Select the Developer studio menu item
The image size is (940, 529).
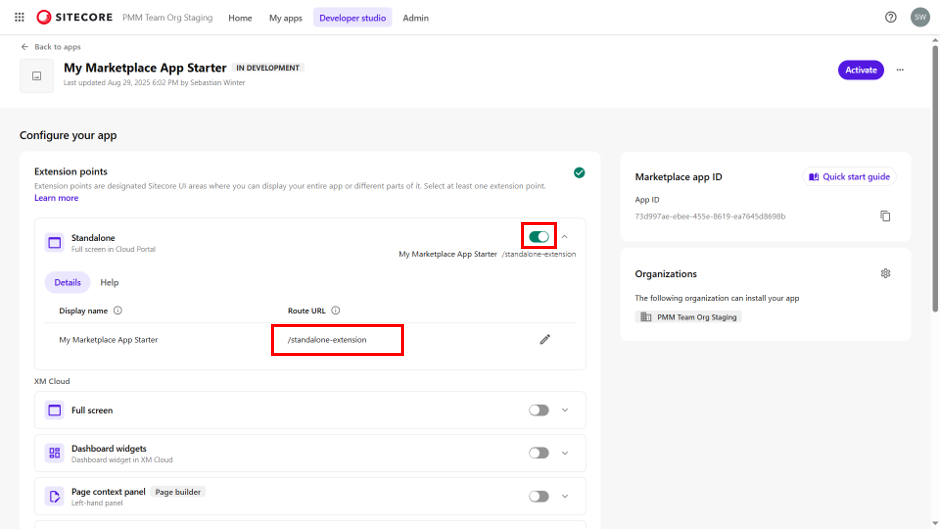[352, 18]
